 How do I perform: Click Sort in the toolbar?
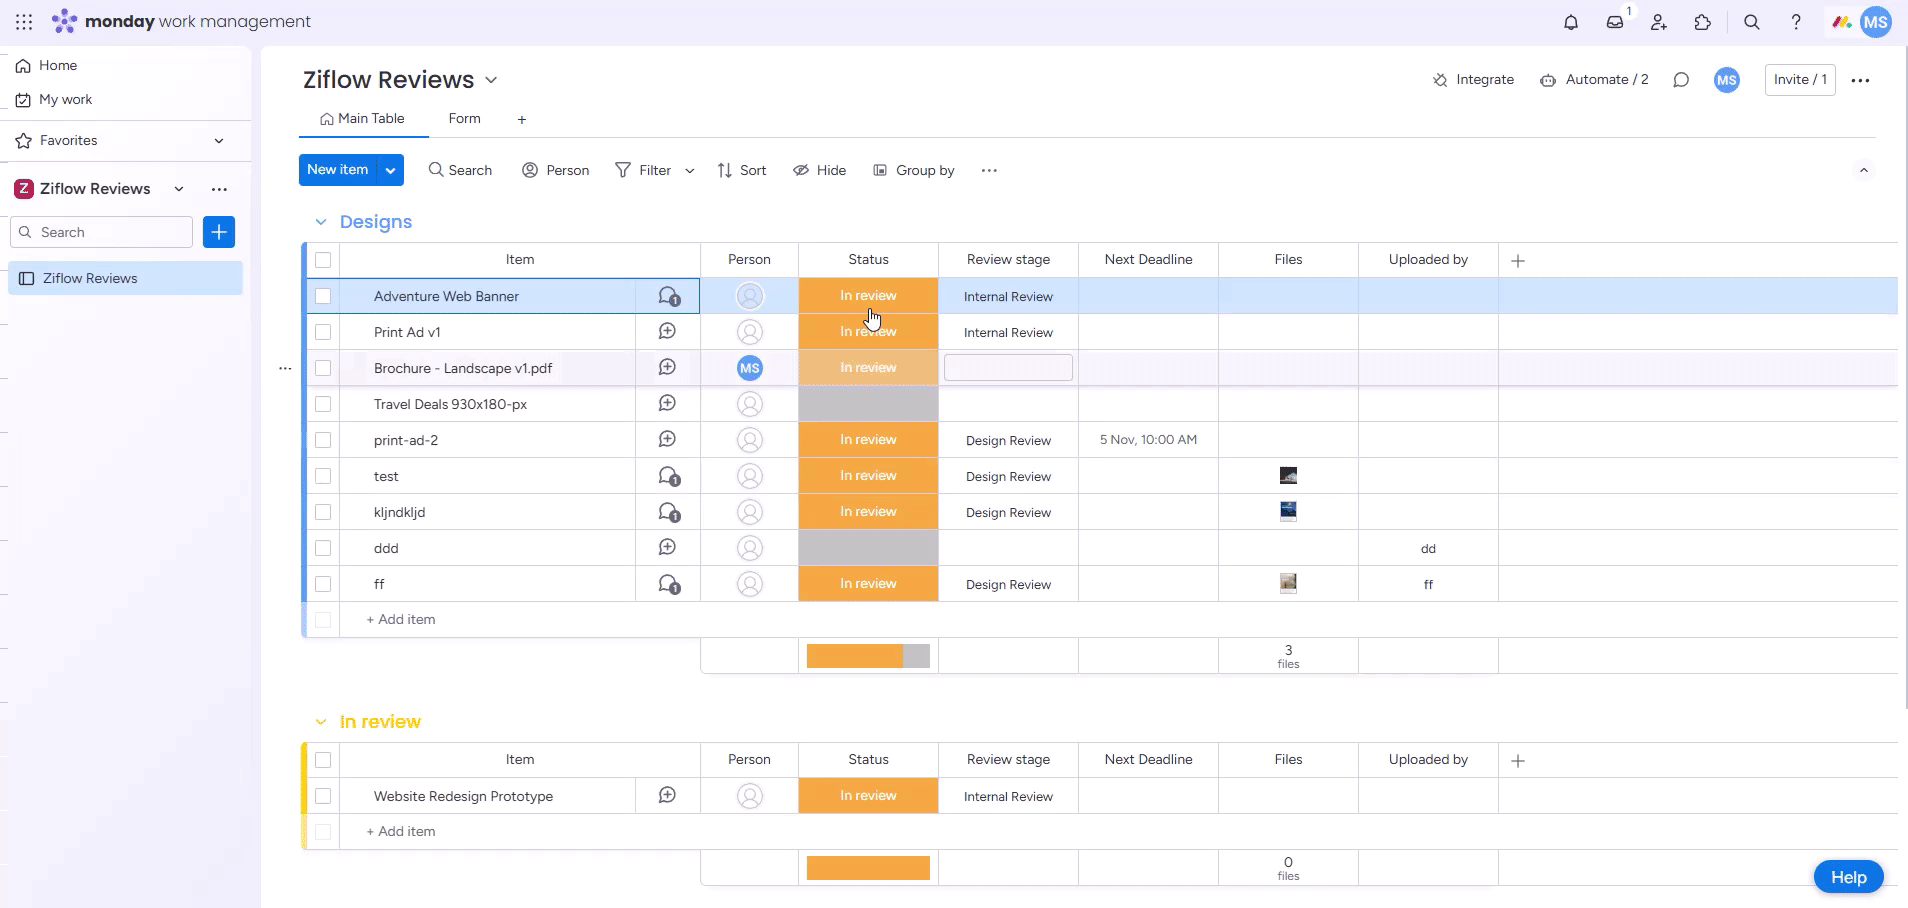point(742,170)
